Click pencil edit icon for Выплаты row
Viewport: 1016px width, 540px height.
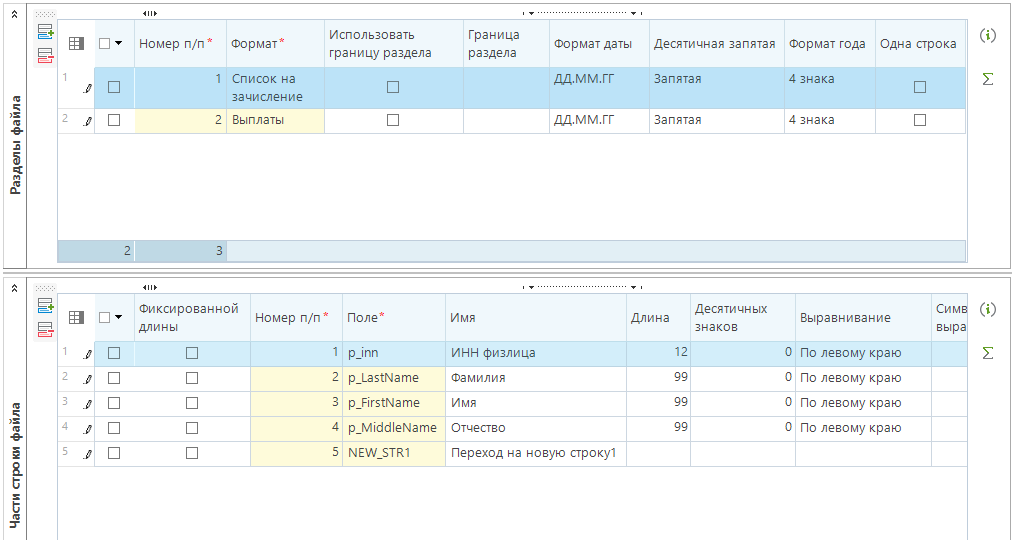[86, 121]
